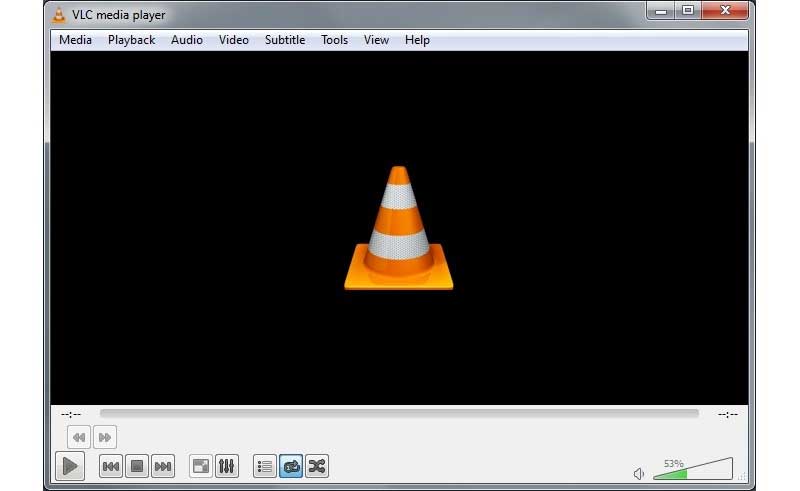This screenshot has height=491, width=800.
Task: Open the Help menu
Action: click(x=417, y=40)
